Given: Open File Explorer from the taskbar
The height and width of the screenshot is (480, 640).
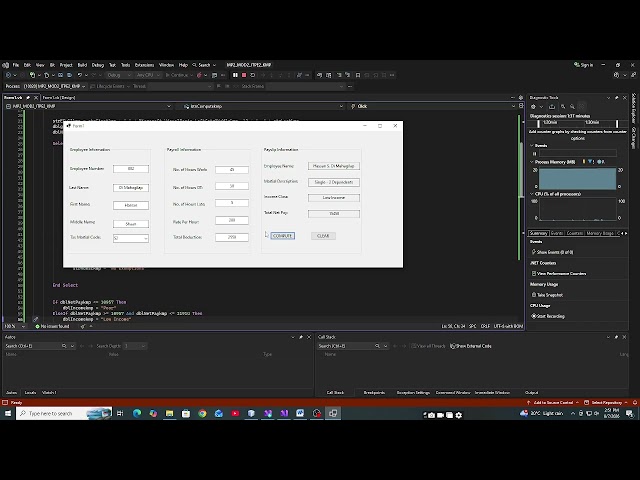Looking at the screenshot, I should tap(169, 413).
